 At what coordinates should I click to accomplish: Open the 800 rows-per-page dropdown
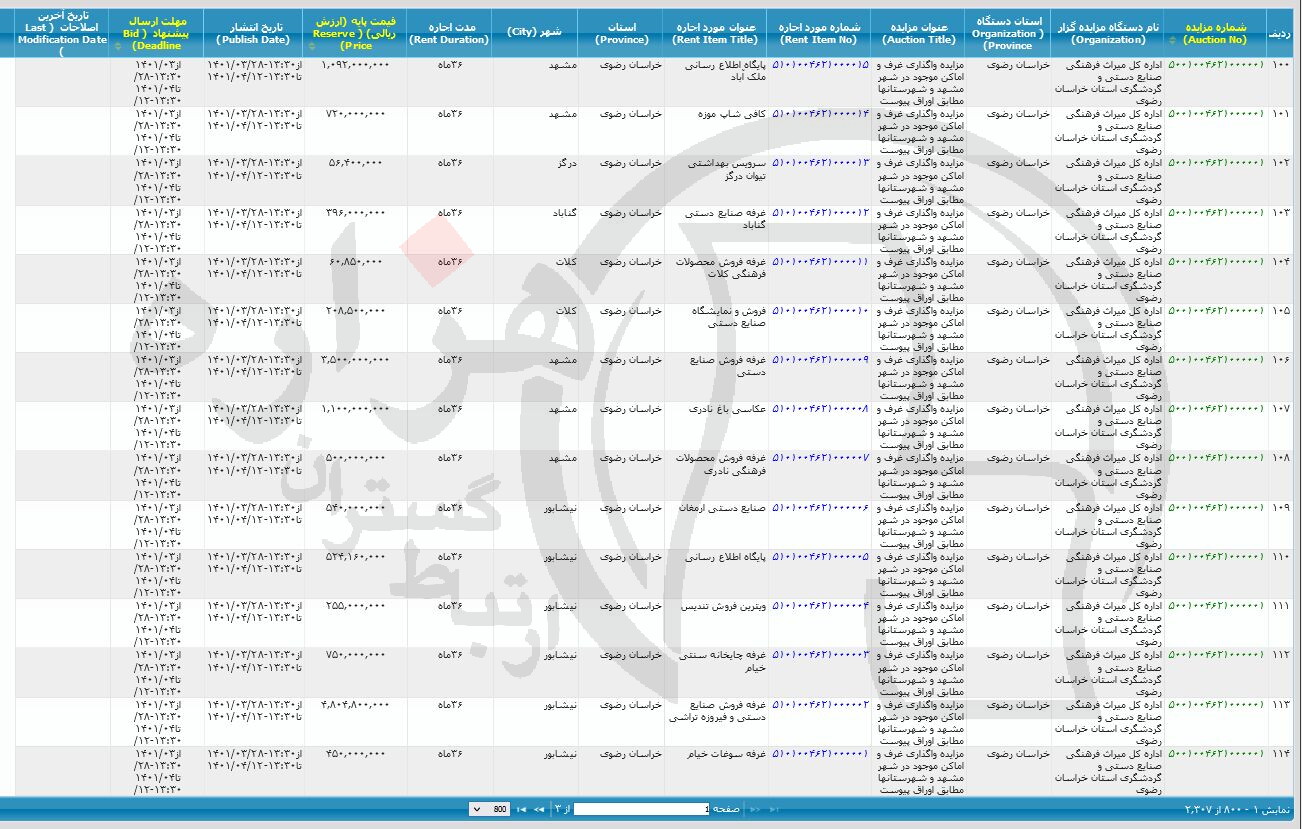pos(489,809)
